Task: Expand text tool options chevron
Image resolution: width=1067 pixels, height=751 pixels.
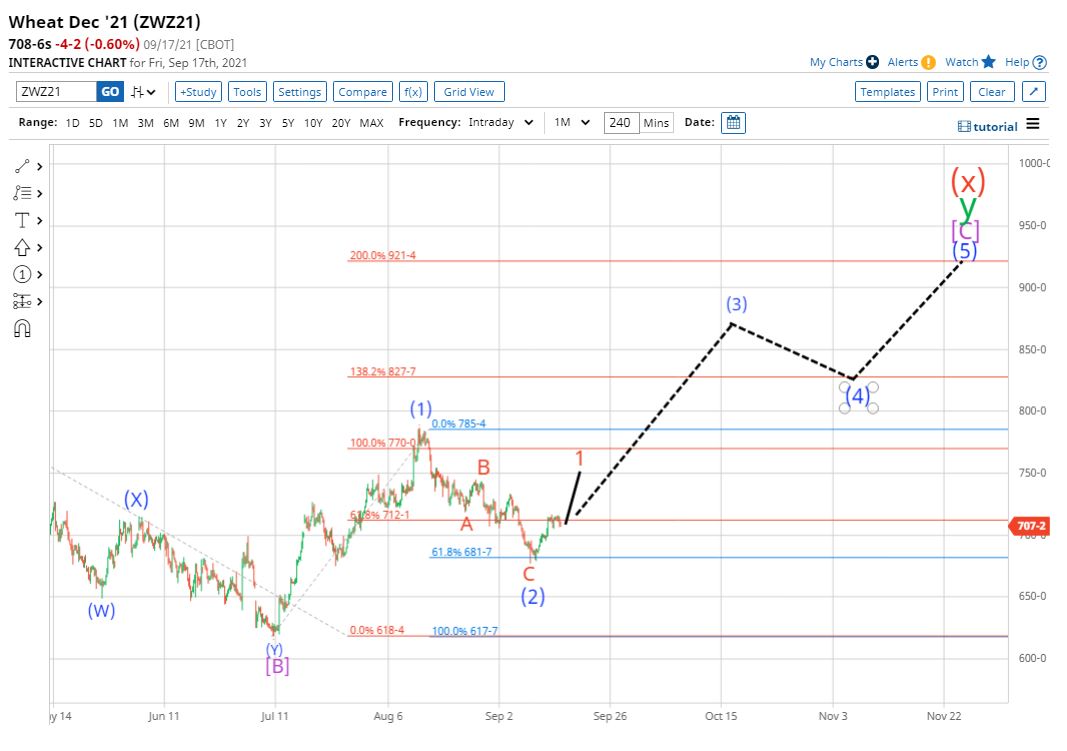Action: pos(39,220)
